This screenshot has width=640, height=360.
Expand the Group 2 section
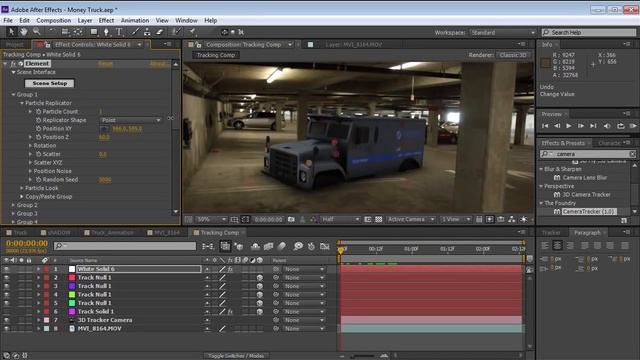[x=13, y=205]
